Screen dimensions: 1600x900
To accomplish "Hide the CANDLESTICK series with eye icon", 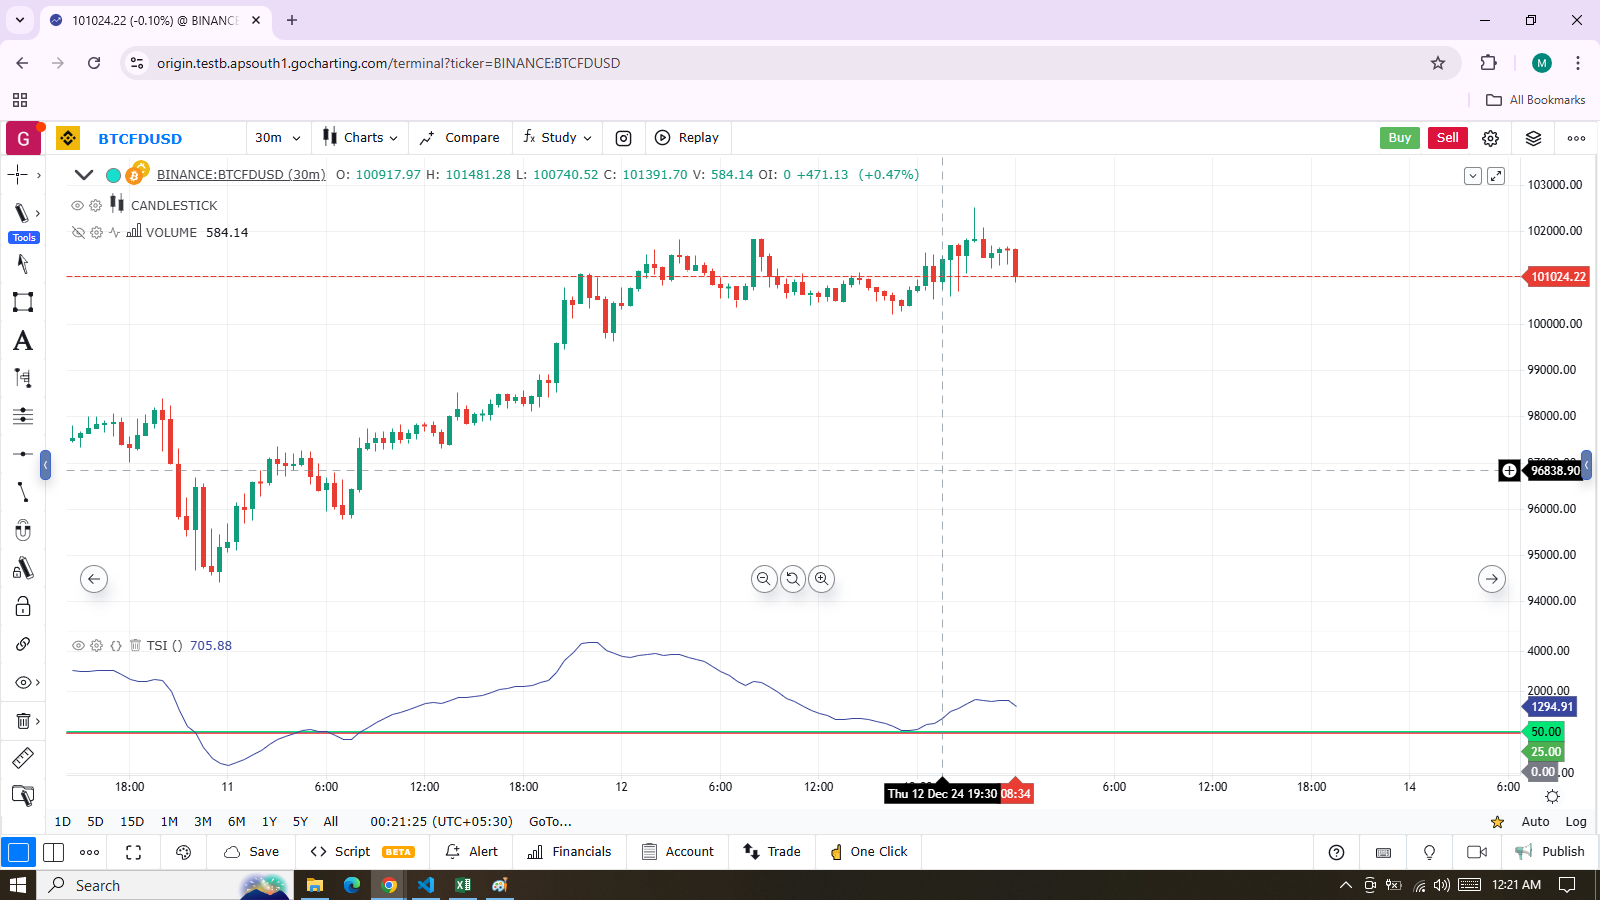I will pyautogui.click(x=77, y=205).
